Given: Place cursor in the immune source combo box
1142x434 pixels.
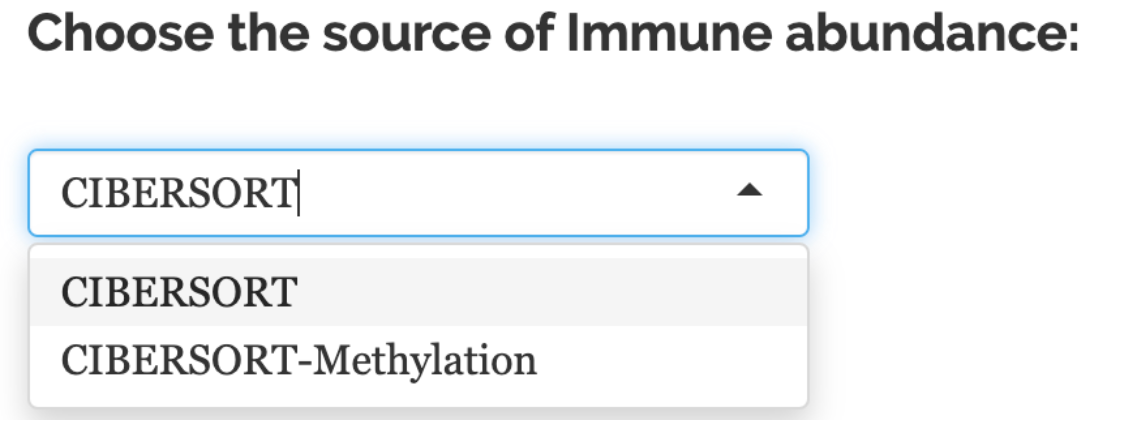Looking at the screenshot, I should click(x=400, y=192).
